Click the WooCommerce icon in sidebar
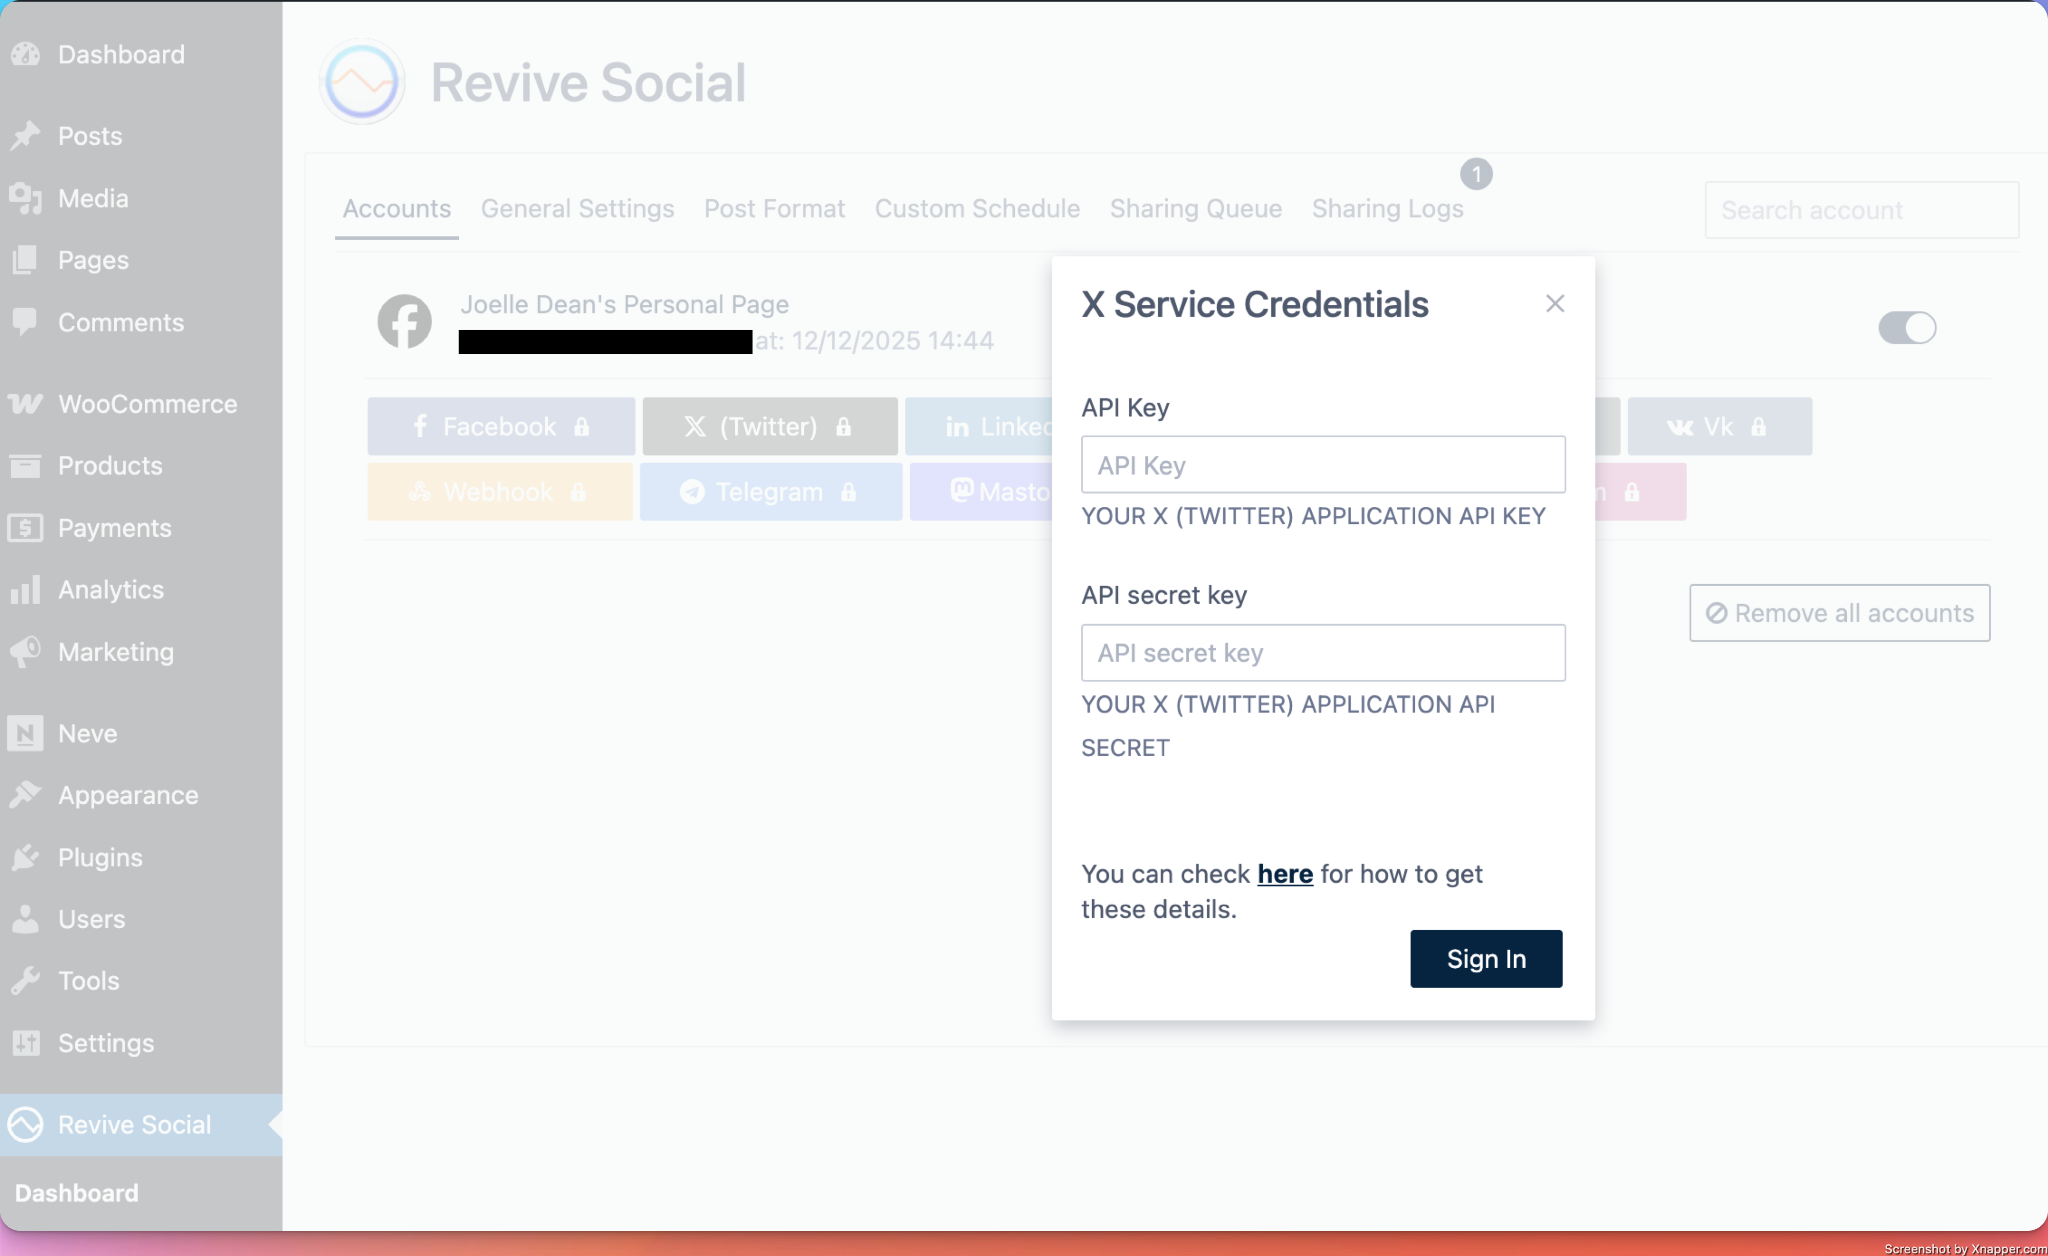 pyautogui.click(x=25, y=404)
